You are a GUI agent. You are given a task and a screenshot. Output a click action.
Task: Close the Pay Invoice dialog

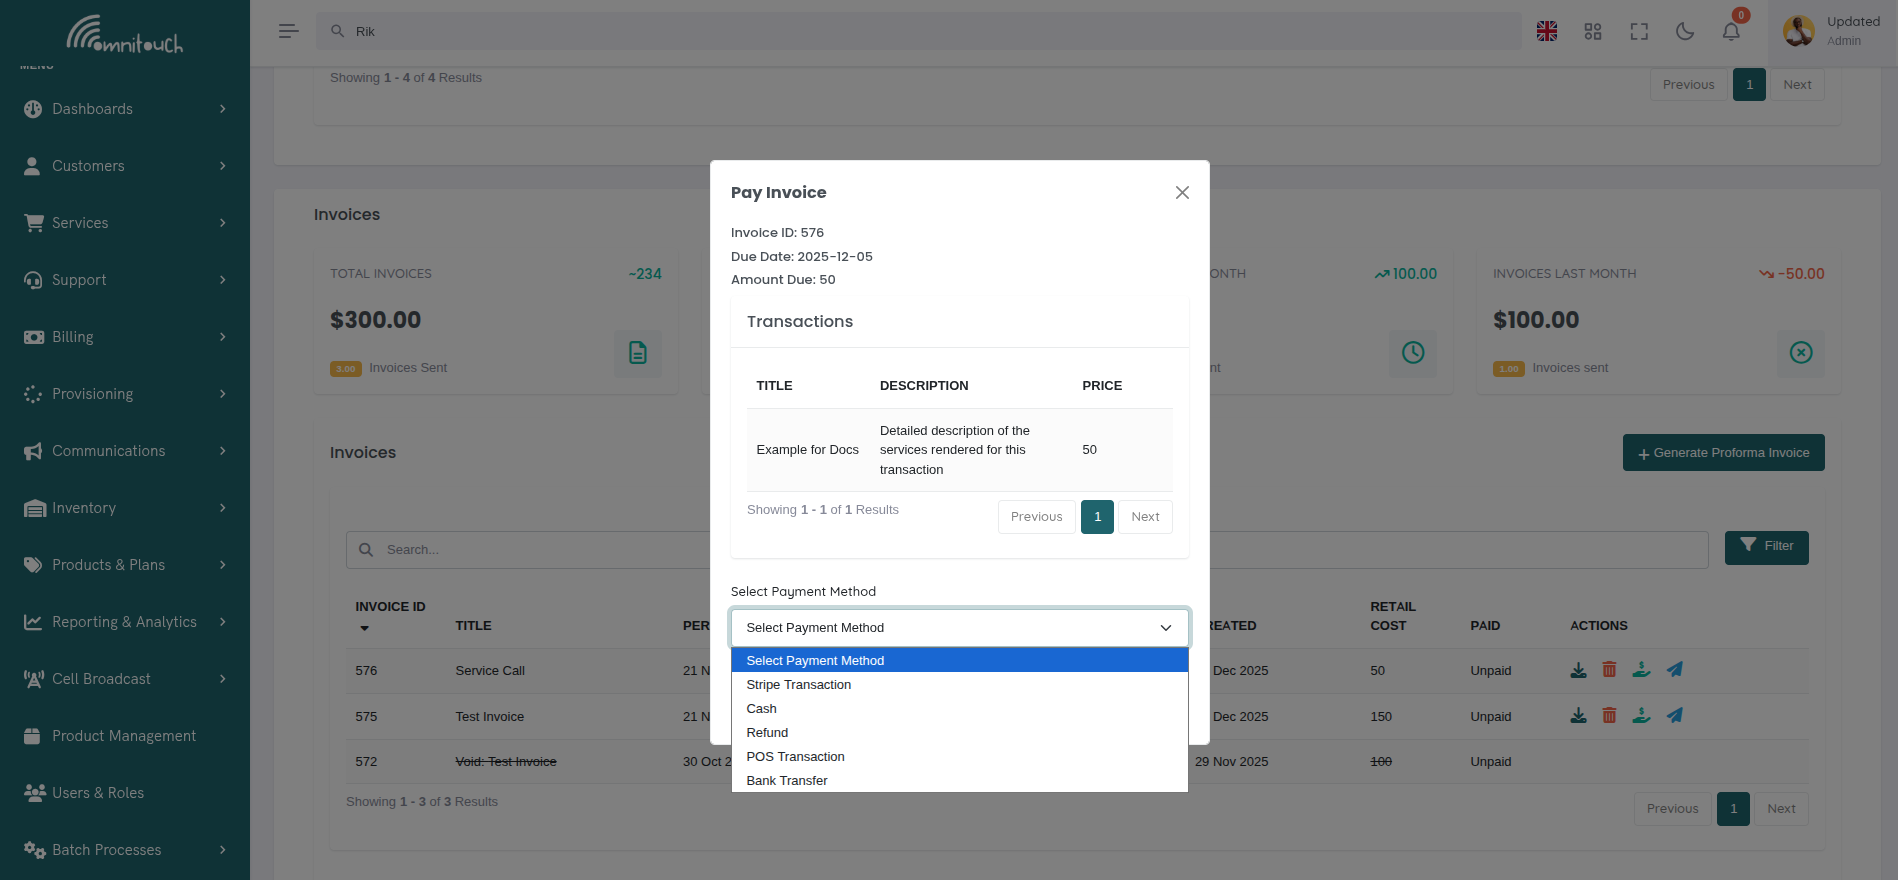click(x=1182, y=193)
